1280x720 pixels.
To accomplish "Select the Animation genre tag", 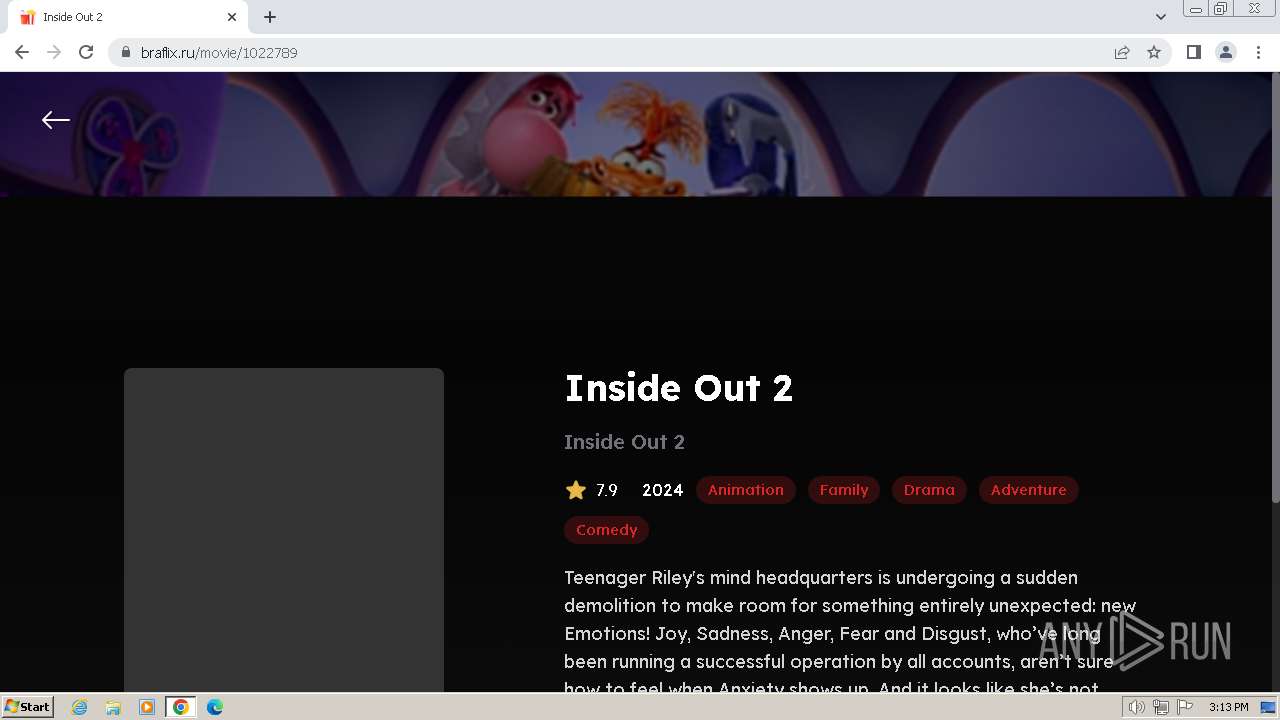I will coord(746,490).
